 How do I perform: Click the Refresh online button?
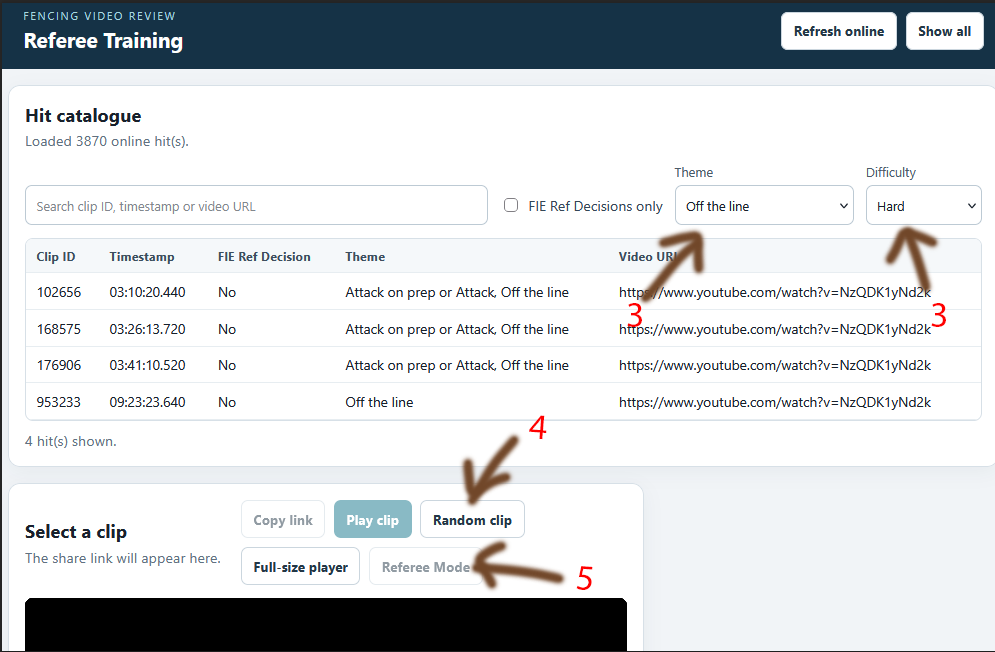pos(838,31)
